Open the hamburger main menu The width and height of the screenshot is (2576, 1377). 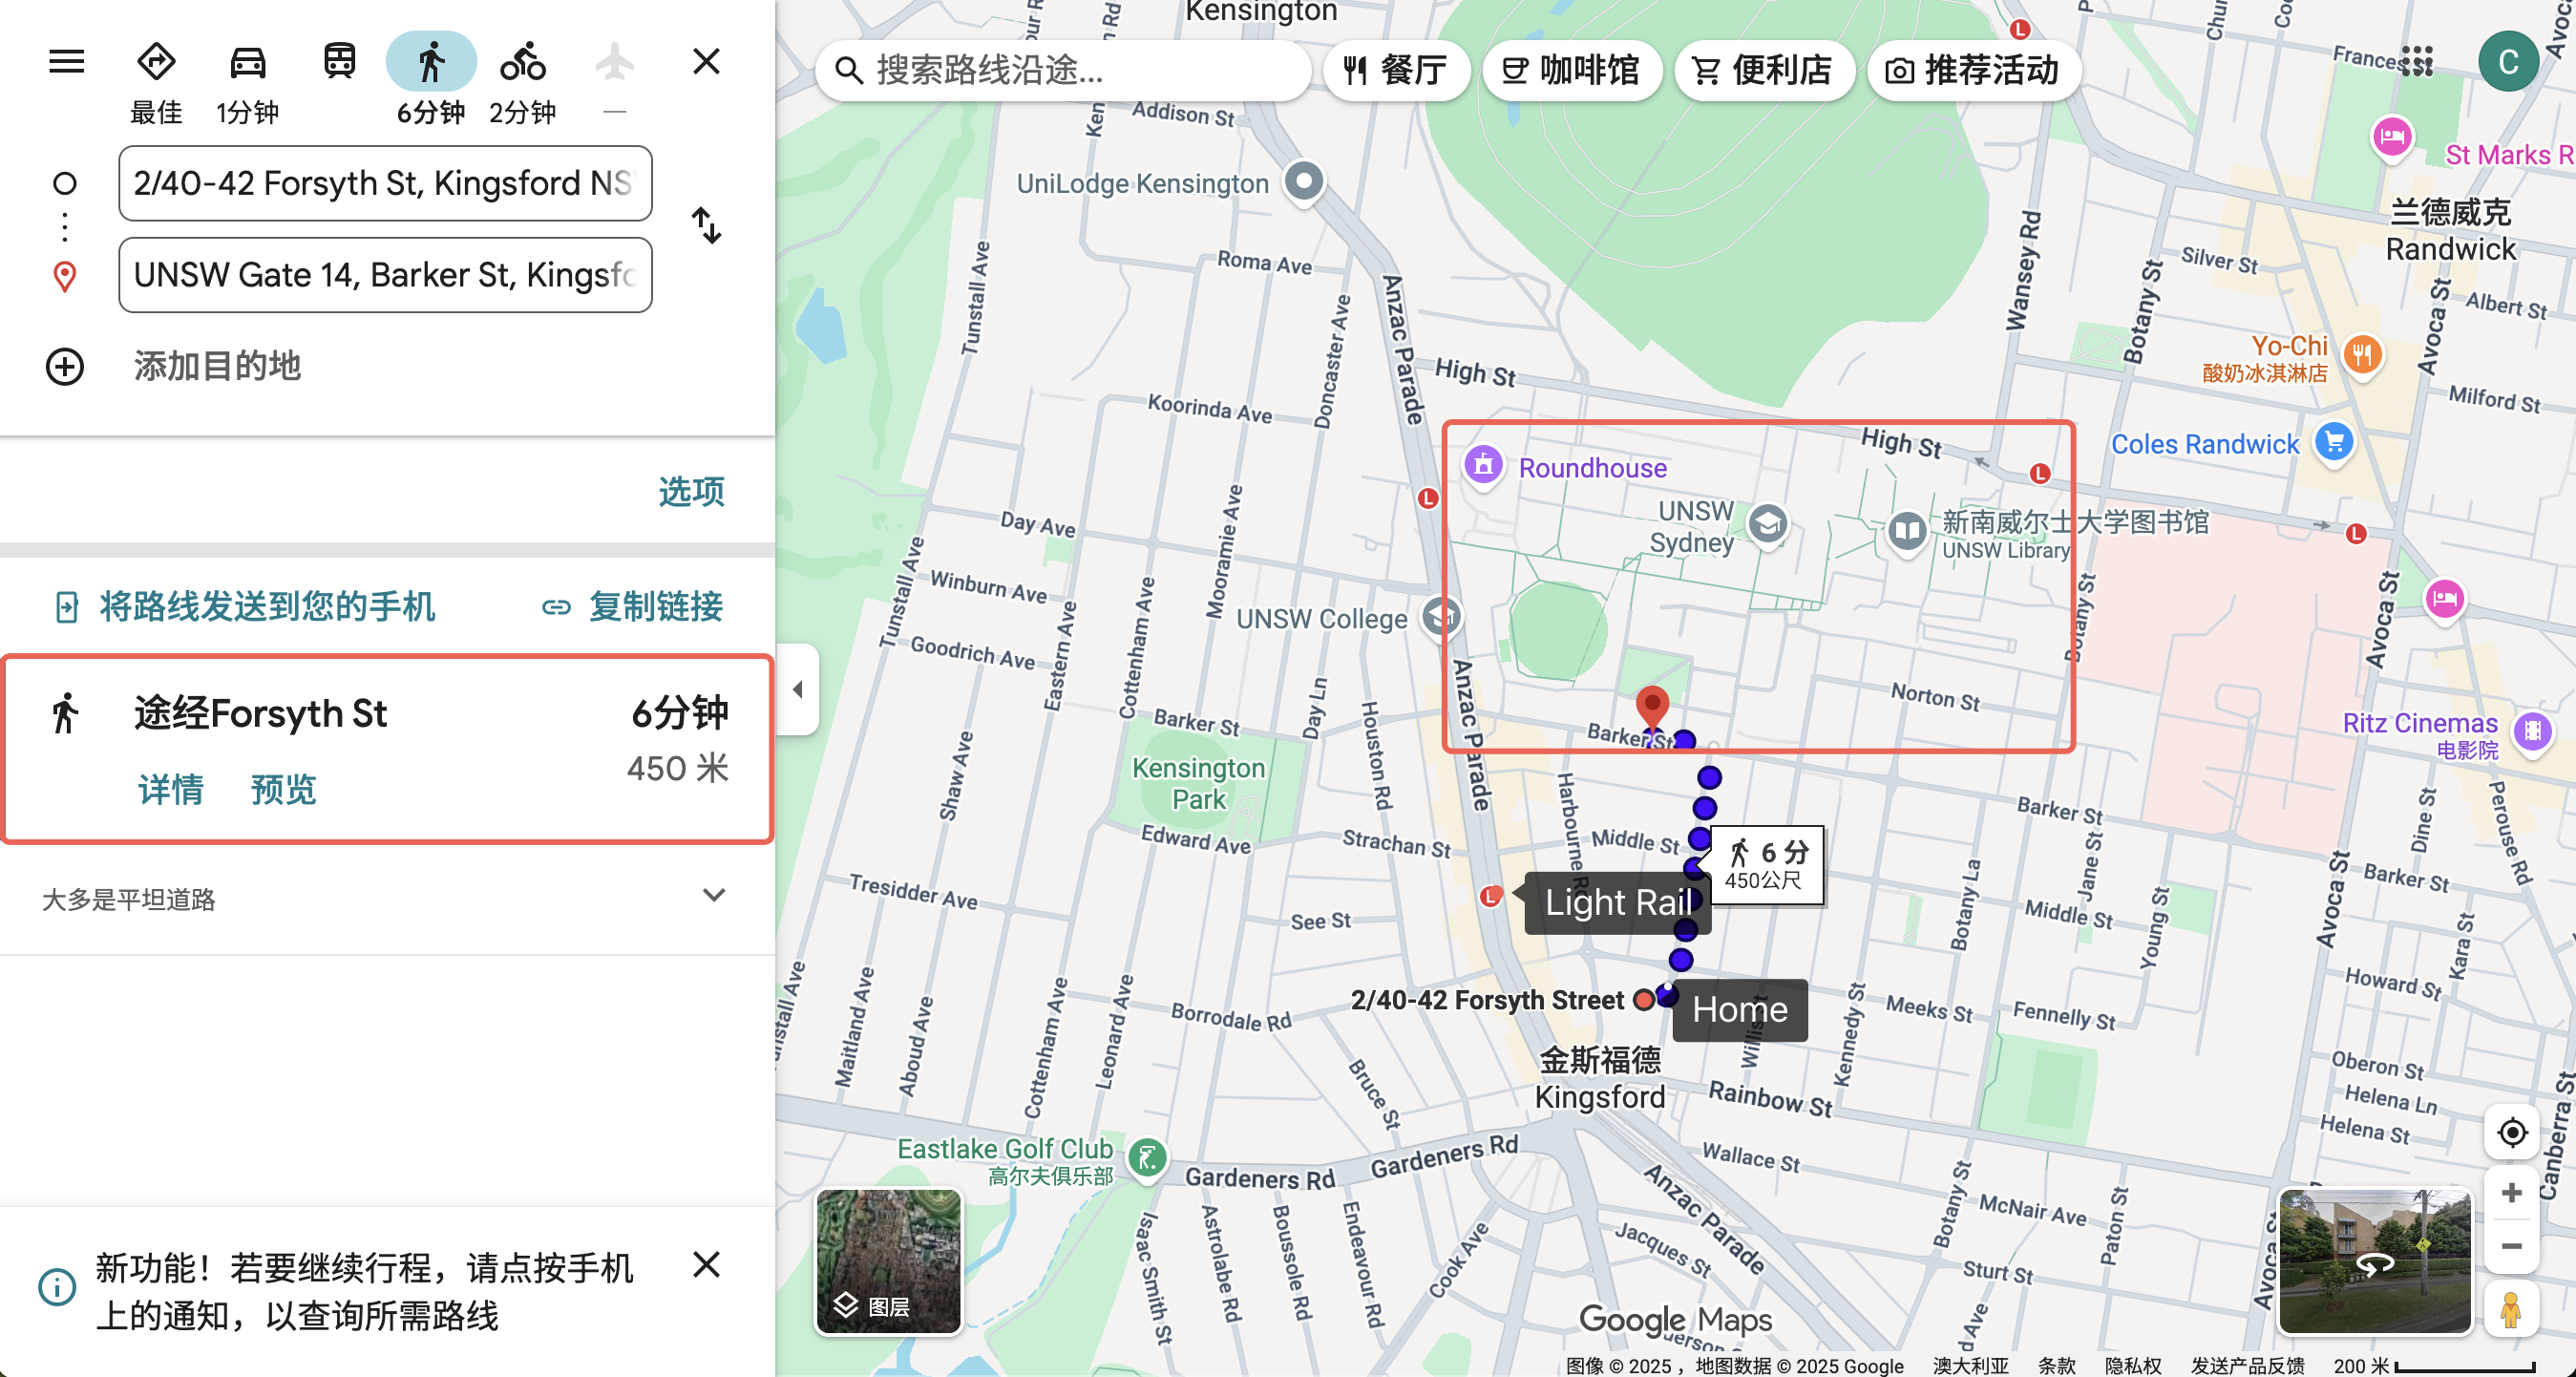pyautogui.click(x=66, y=62)
